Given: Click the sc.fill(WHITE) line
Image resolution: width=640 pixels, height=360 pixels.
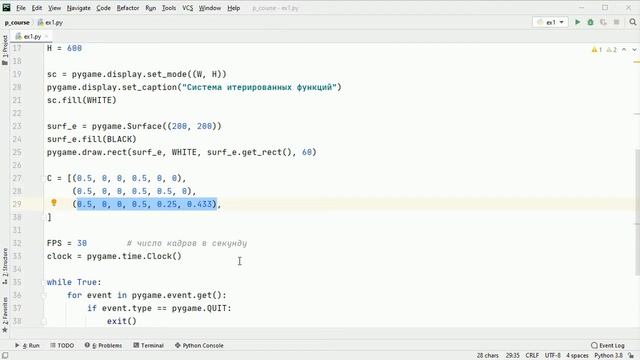Looking at the screenshot, I should click(82, 100).
